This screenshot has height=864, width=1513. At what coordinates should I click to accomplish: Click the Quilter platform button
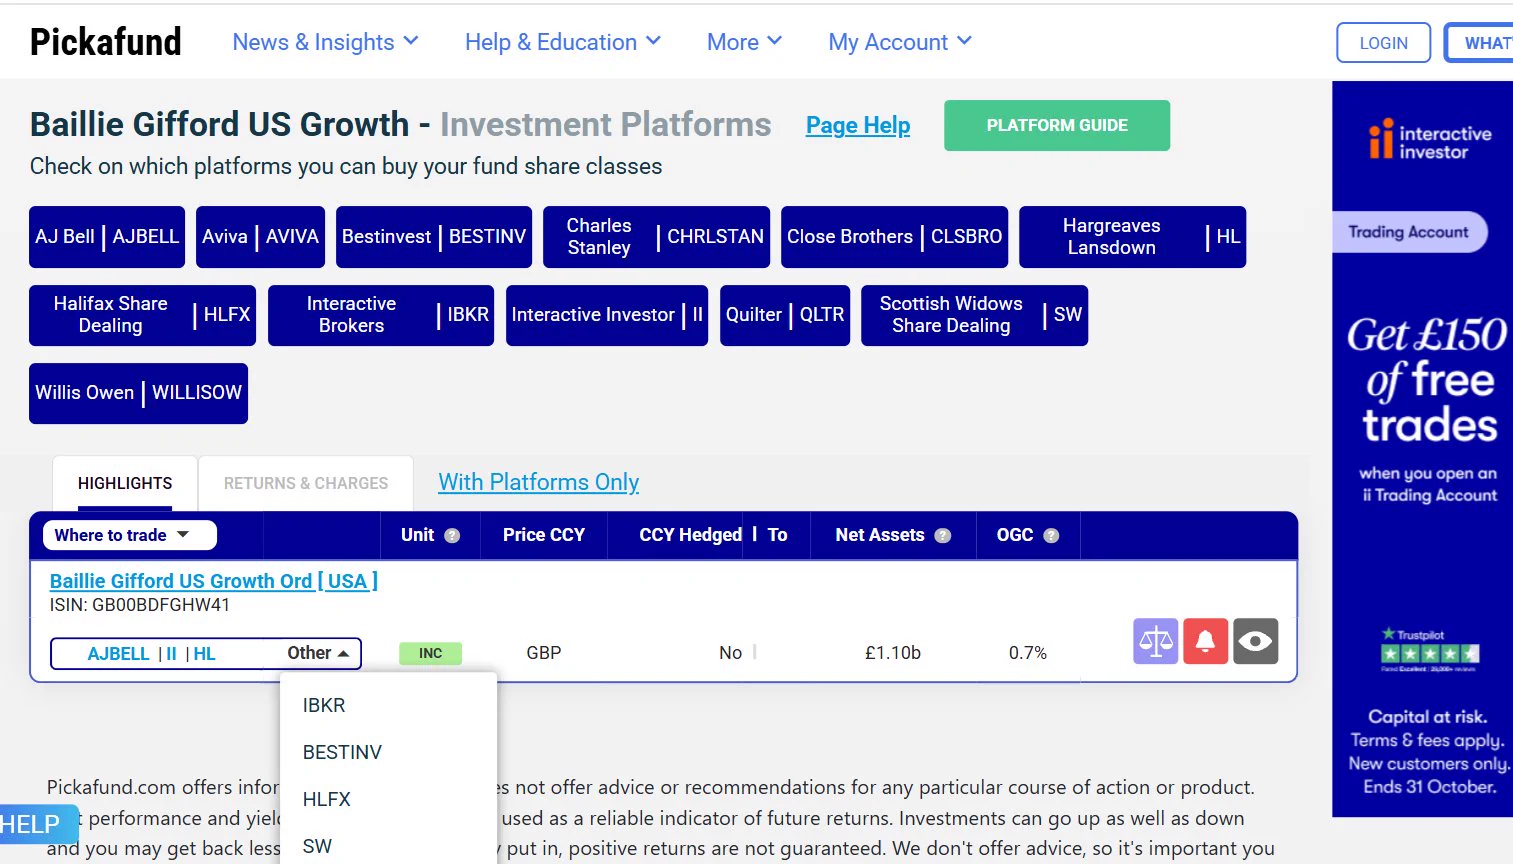785,315
